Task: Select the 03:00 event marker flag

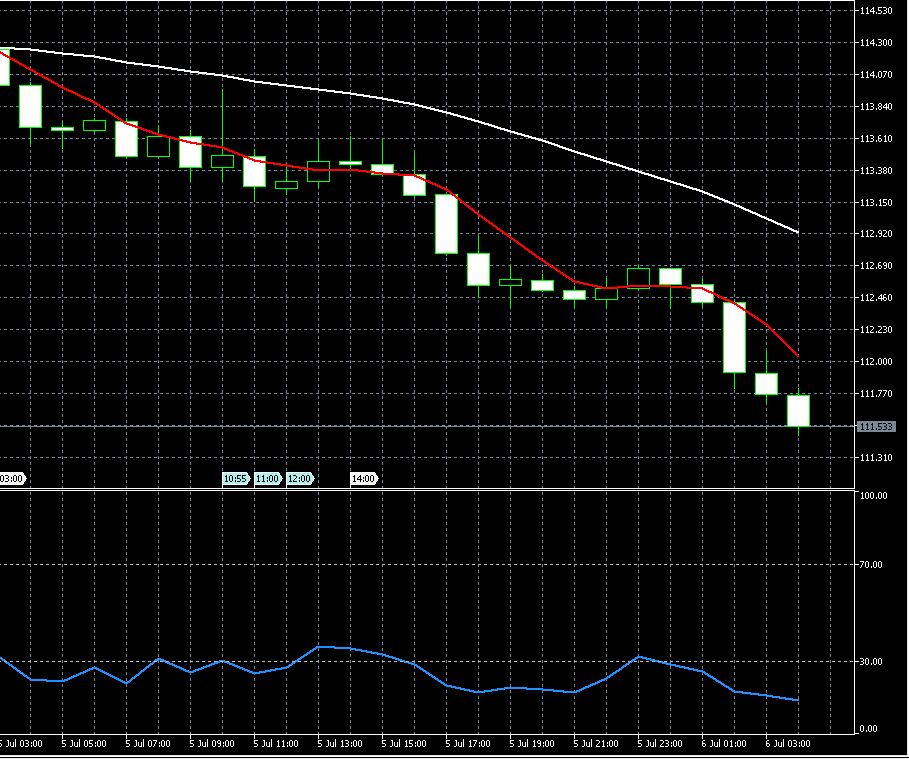Action: click(12, 479)
